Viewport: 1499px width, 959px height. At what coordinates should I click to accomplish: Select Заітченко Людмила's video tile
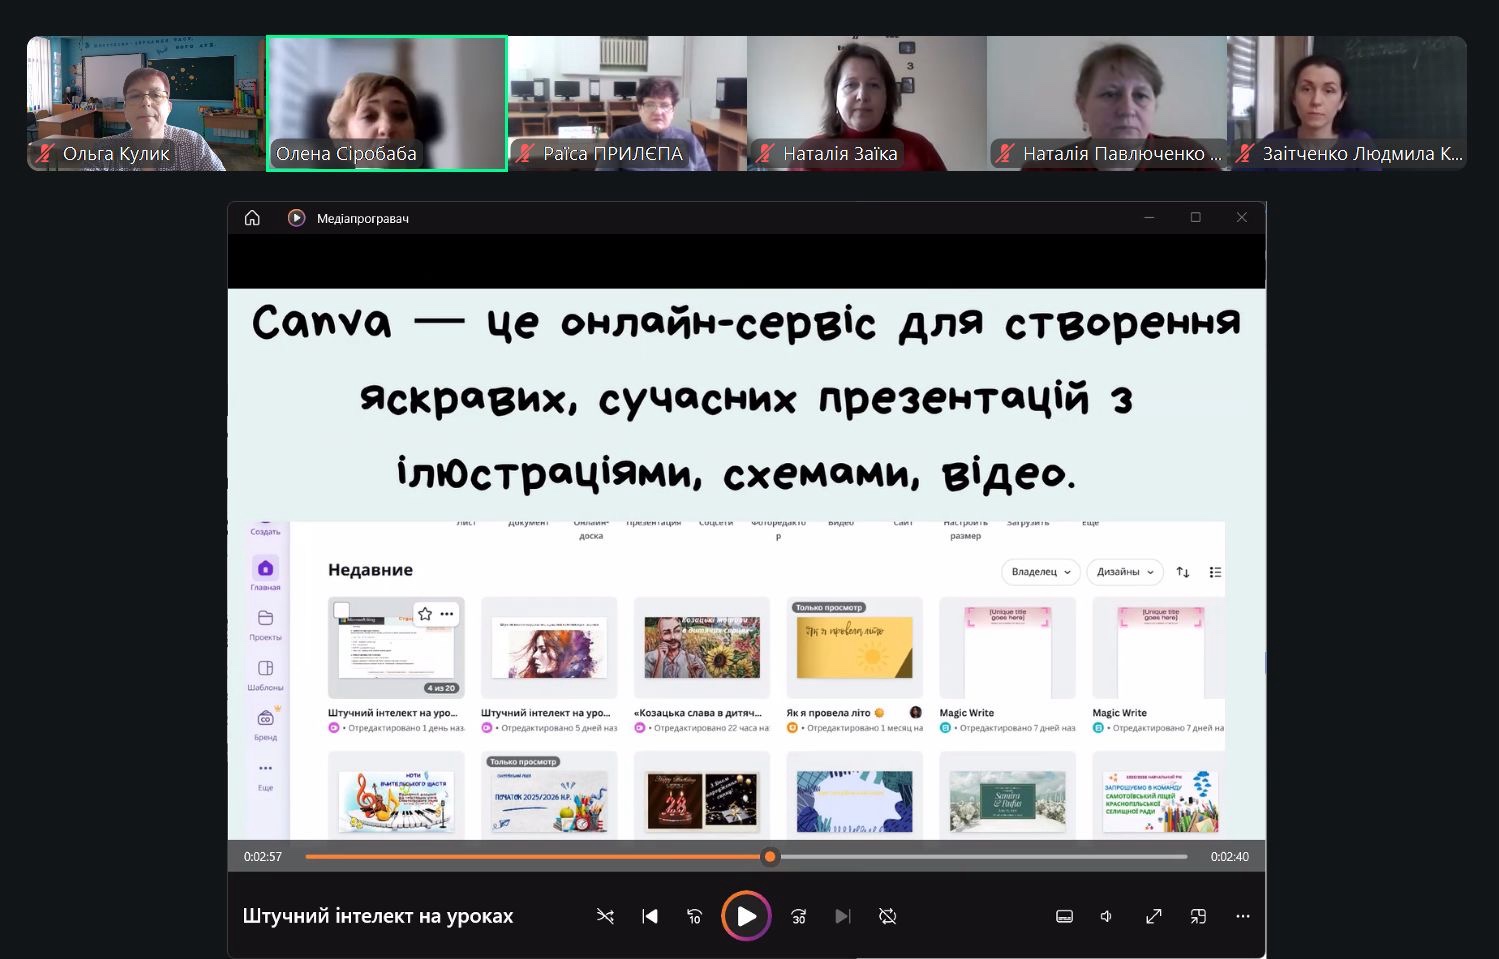pos(1347,104)
